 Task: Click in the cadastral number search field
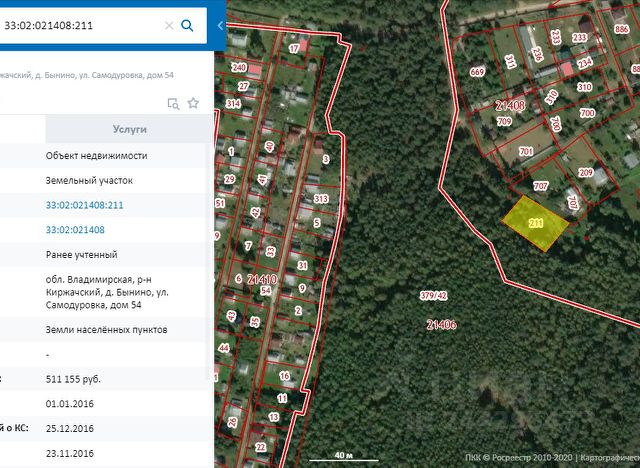80,26
